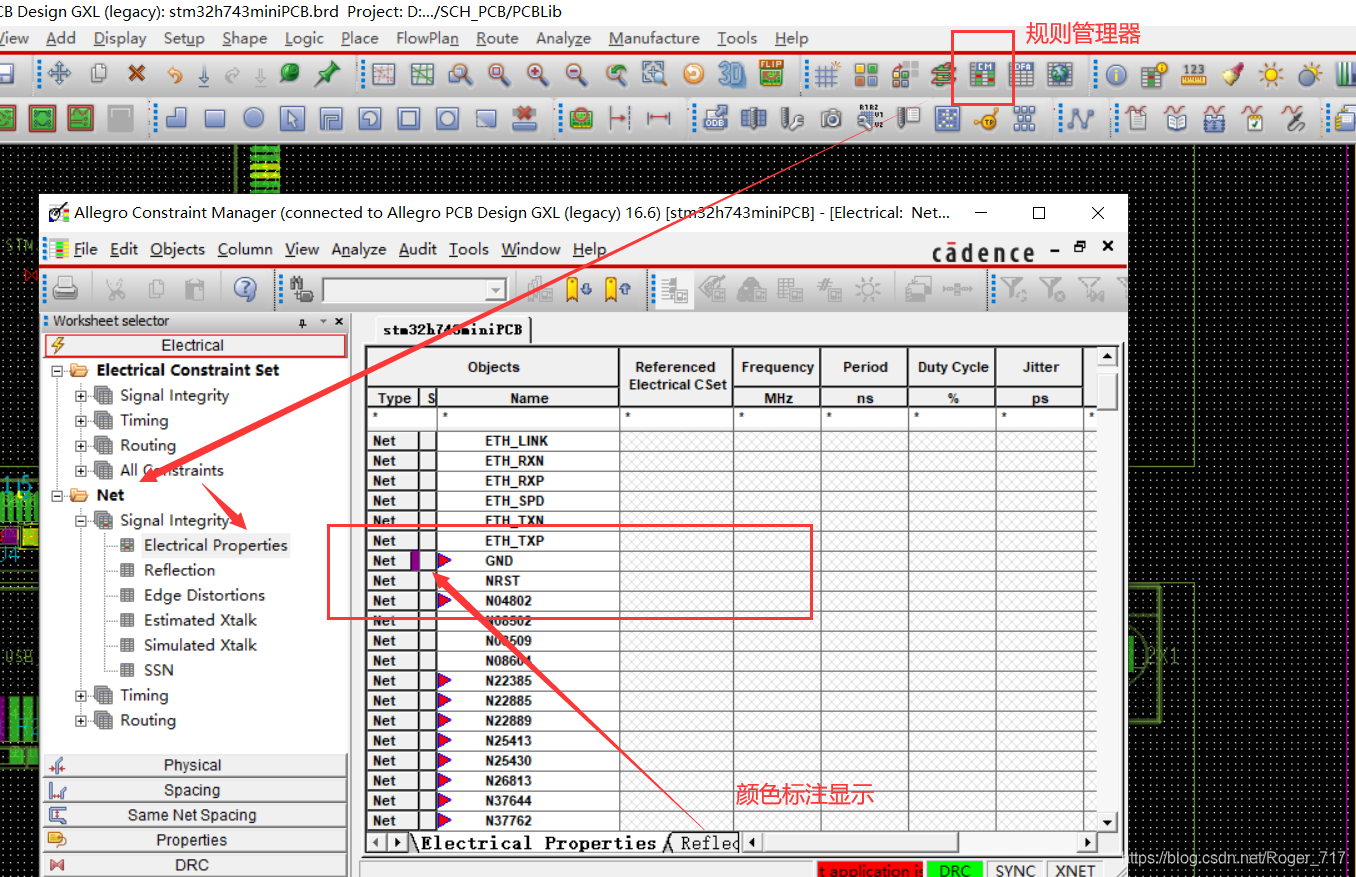This screenshot has height=877, width=1356.
Task: Click the 123 ruler measure icon
Action: (1193, 74)
